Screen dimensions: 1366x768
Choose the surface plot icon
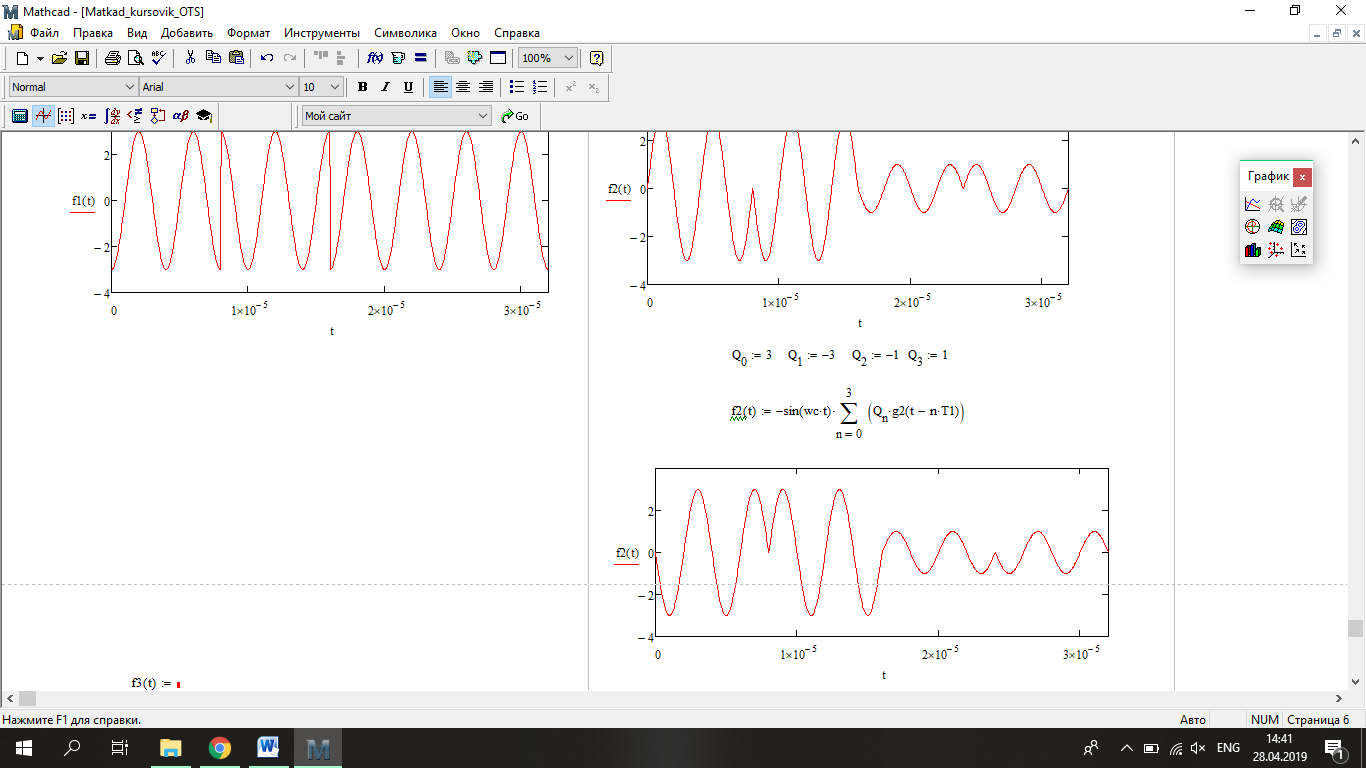1276,227
